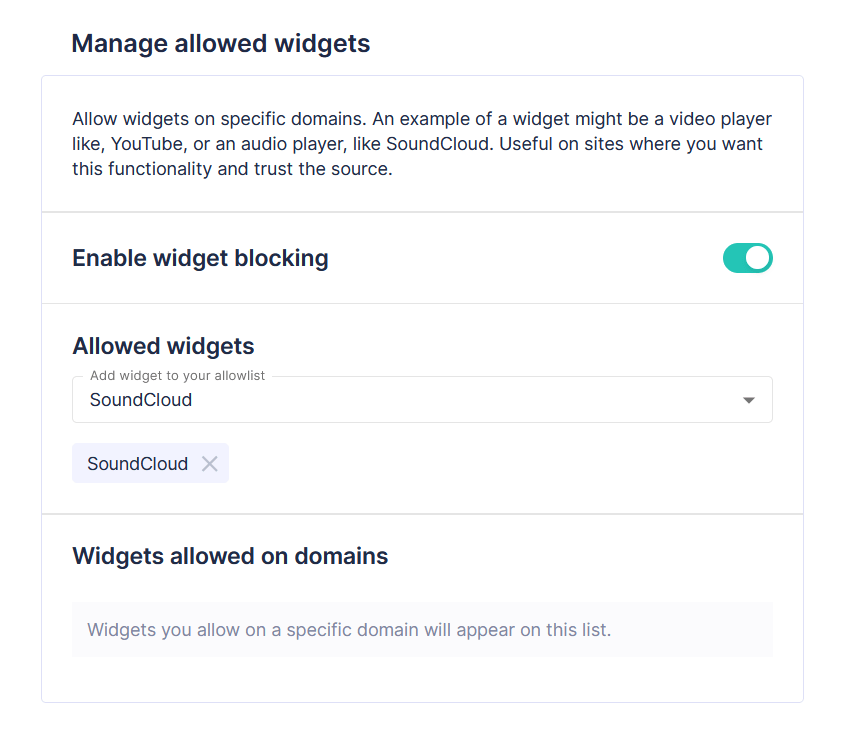
Task: Click the Allowed widgets section title
Action: [x=163, y=346]
